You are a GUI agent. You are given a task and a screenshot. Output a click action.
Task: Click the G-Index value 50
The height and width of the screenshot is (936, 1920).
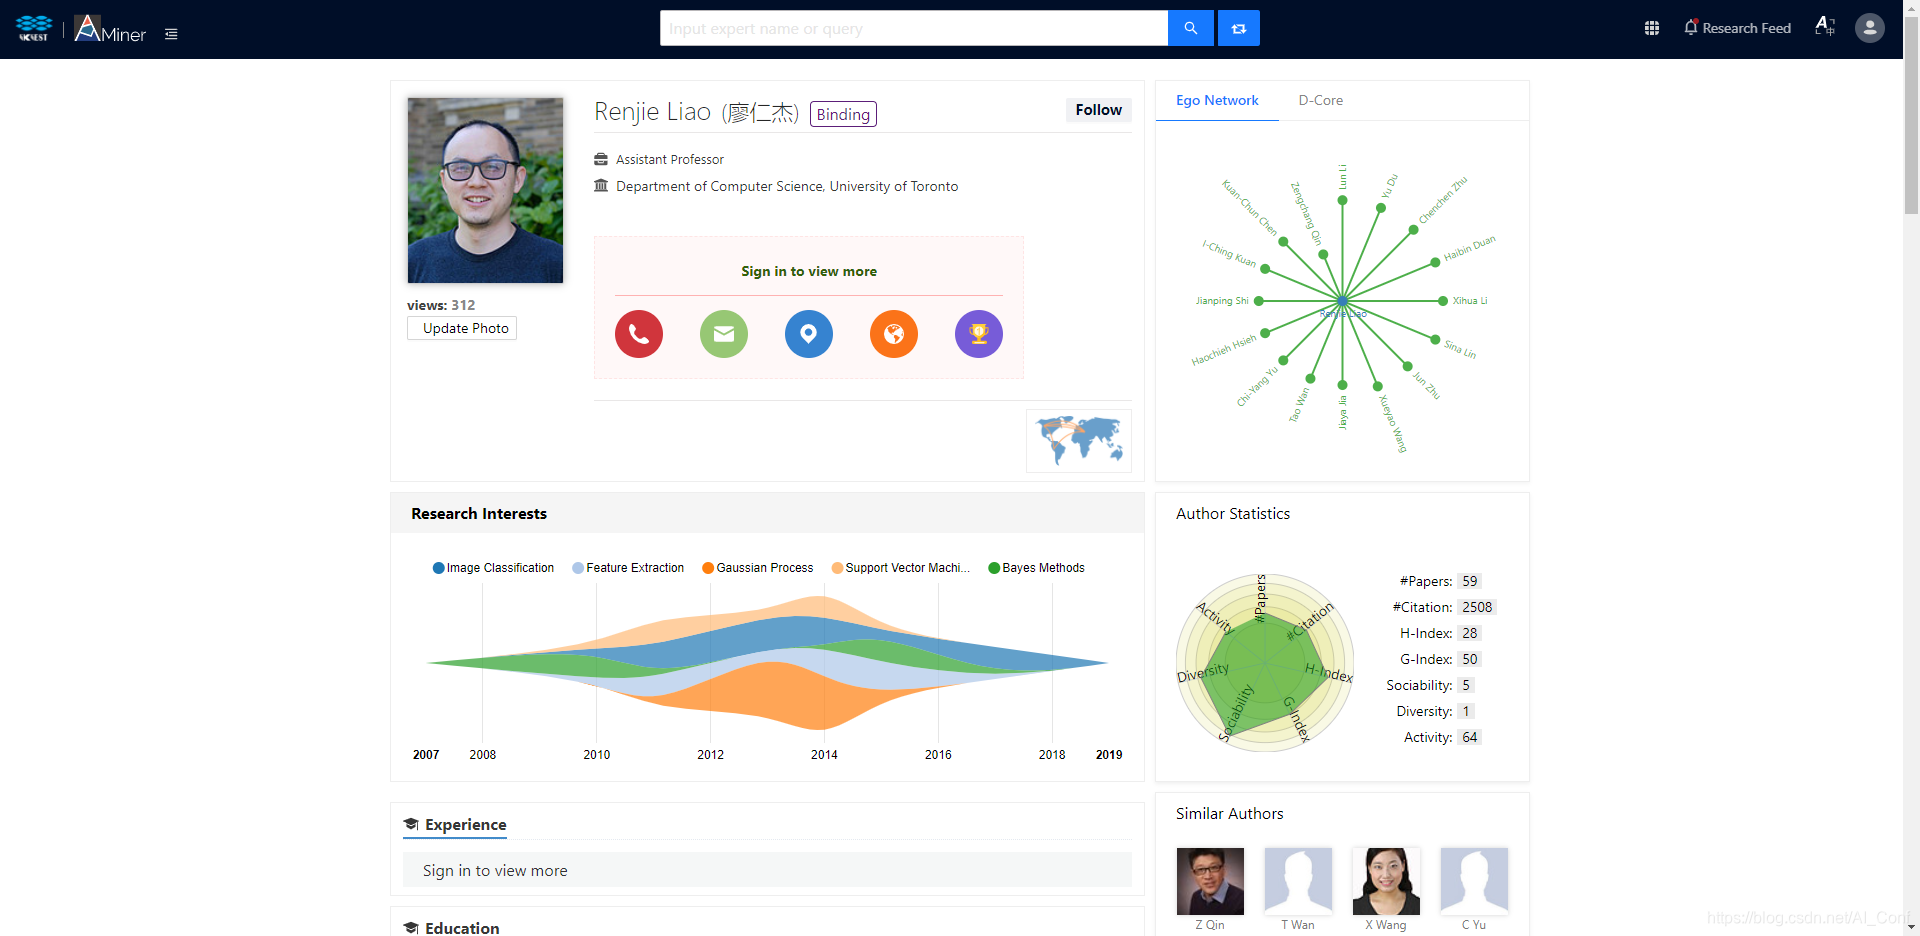tap(1469, 659)
